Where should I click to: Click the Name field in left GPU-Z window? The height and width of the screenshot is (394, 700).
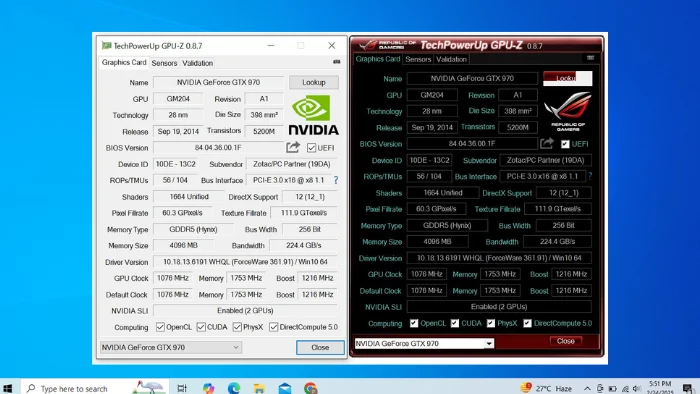[x=218, y=82]
